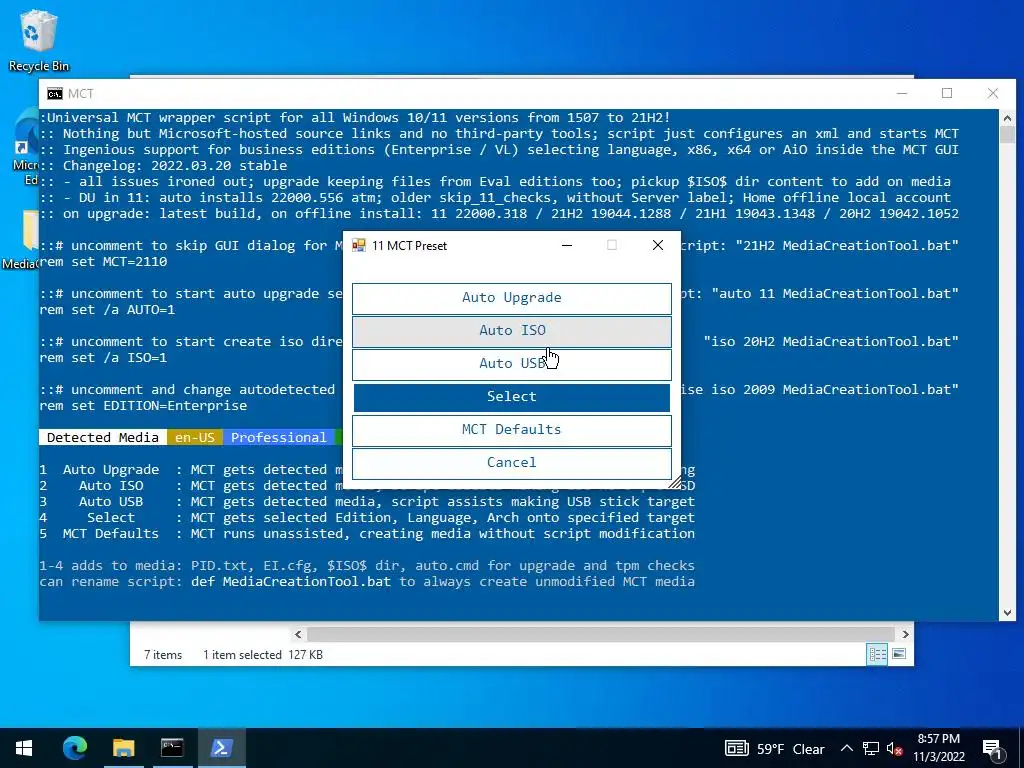Click the MCT console window title icon
The width and height of the screenshot is (1024, 768).
point(55,93)
